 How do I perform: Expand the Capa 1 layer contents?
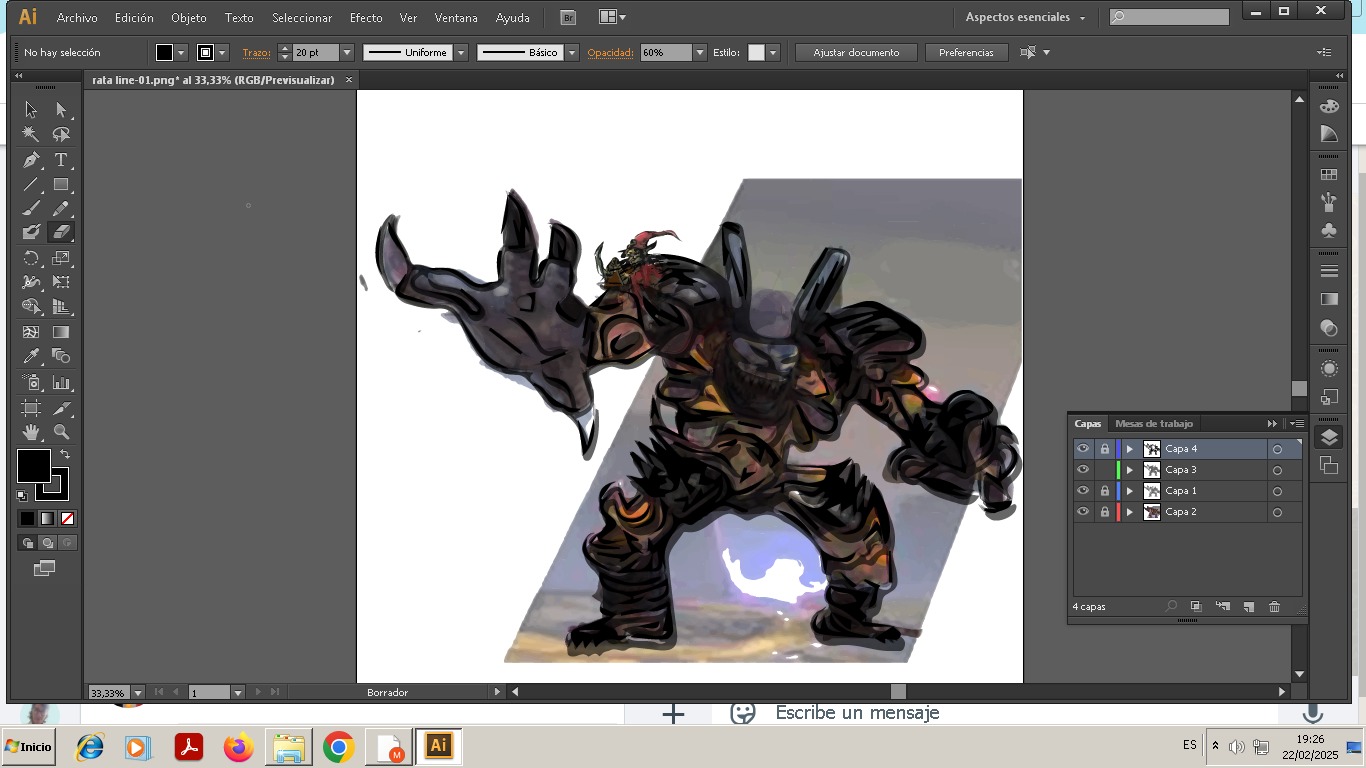click(1130, 491)
